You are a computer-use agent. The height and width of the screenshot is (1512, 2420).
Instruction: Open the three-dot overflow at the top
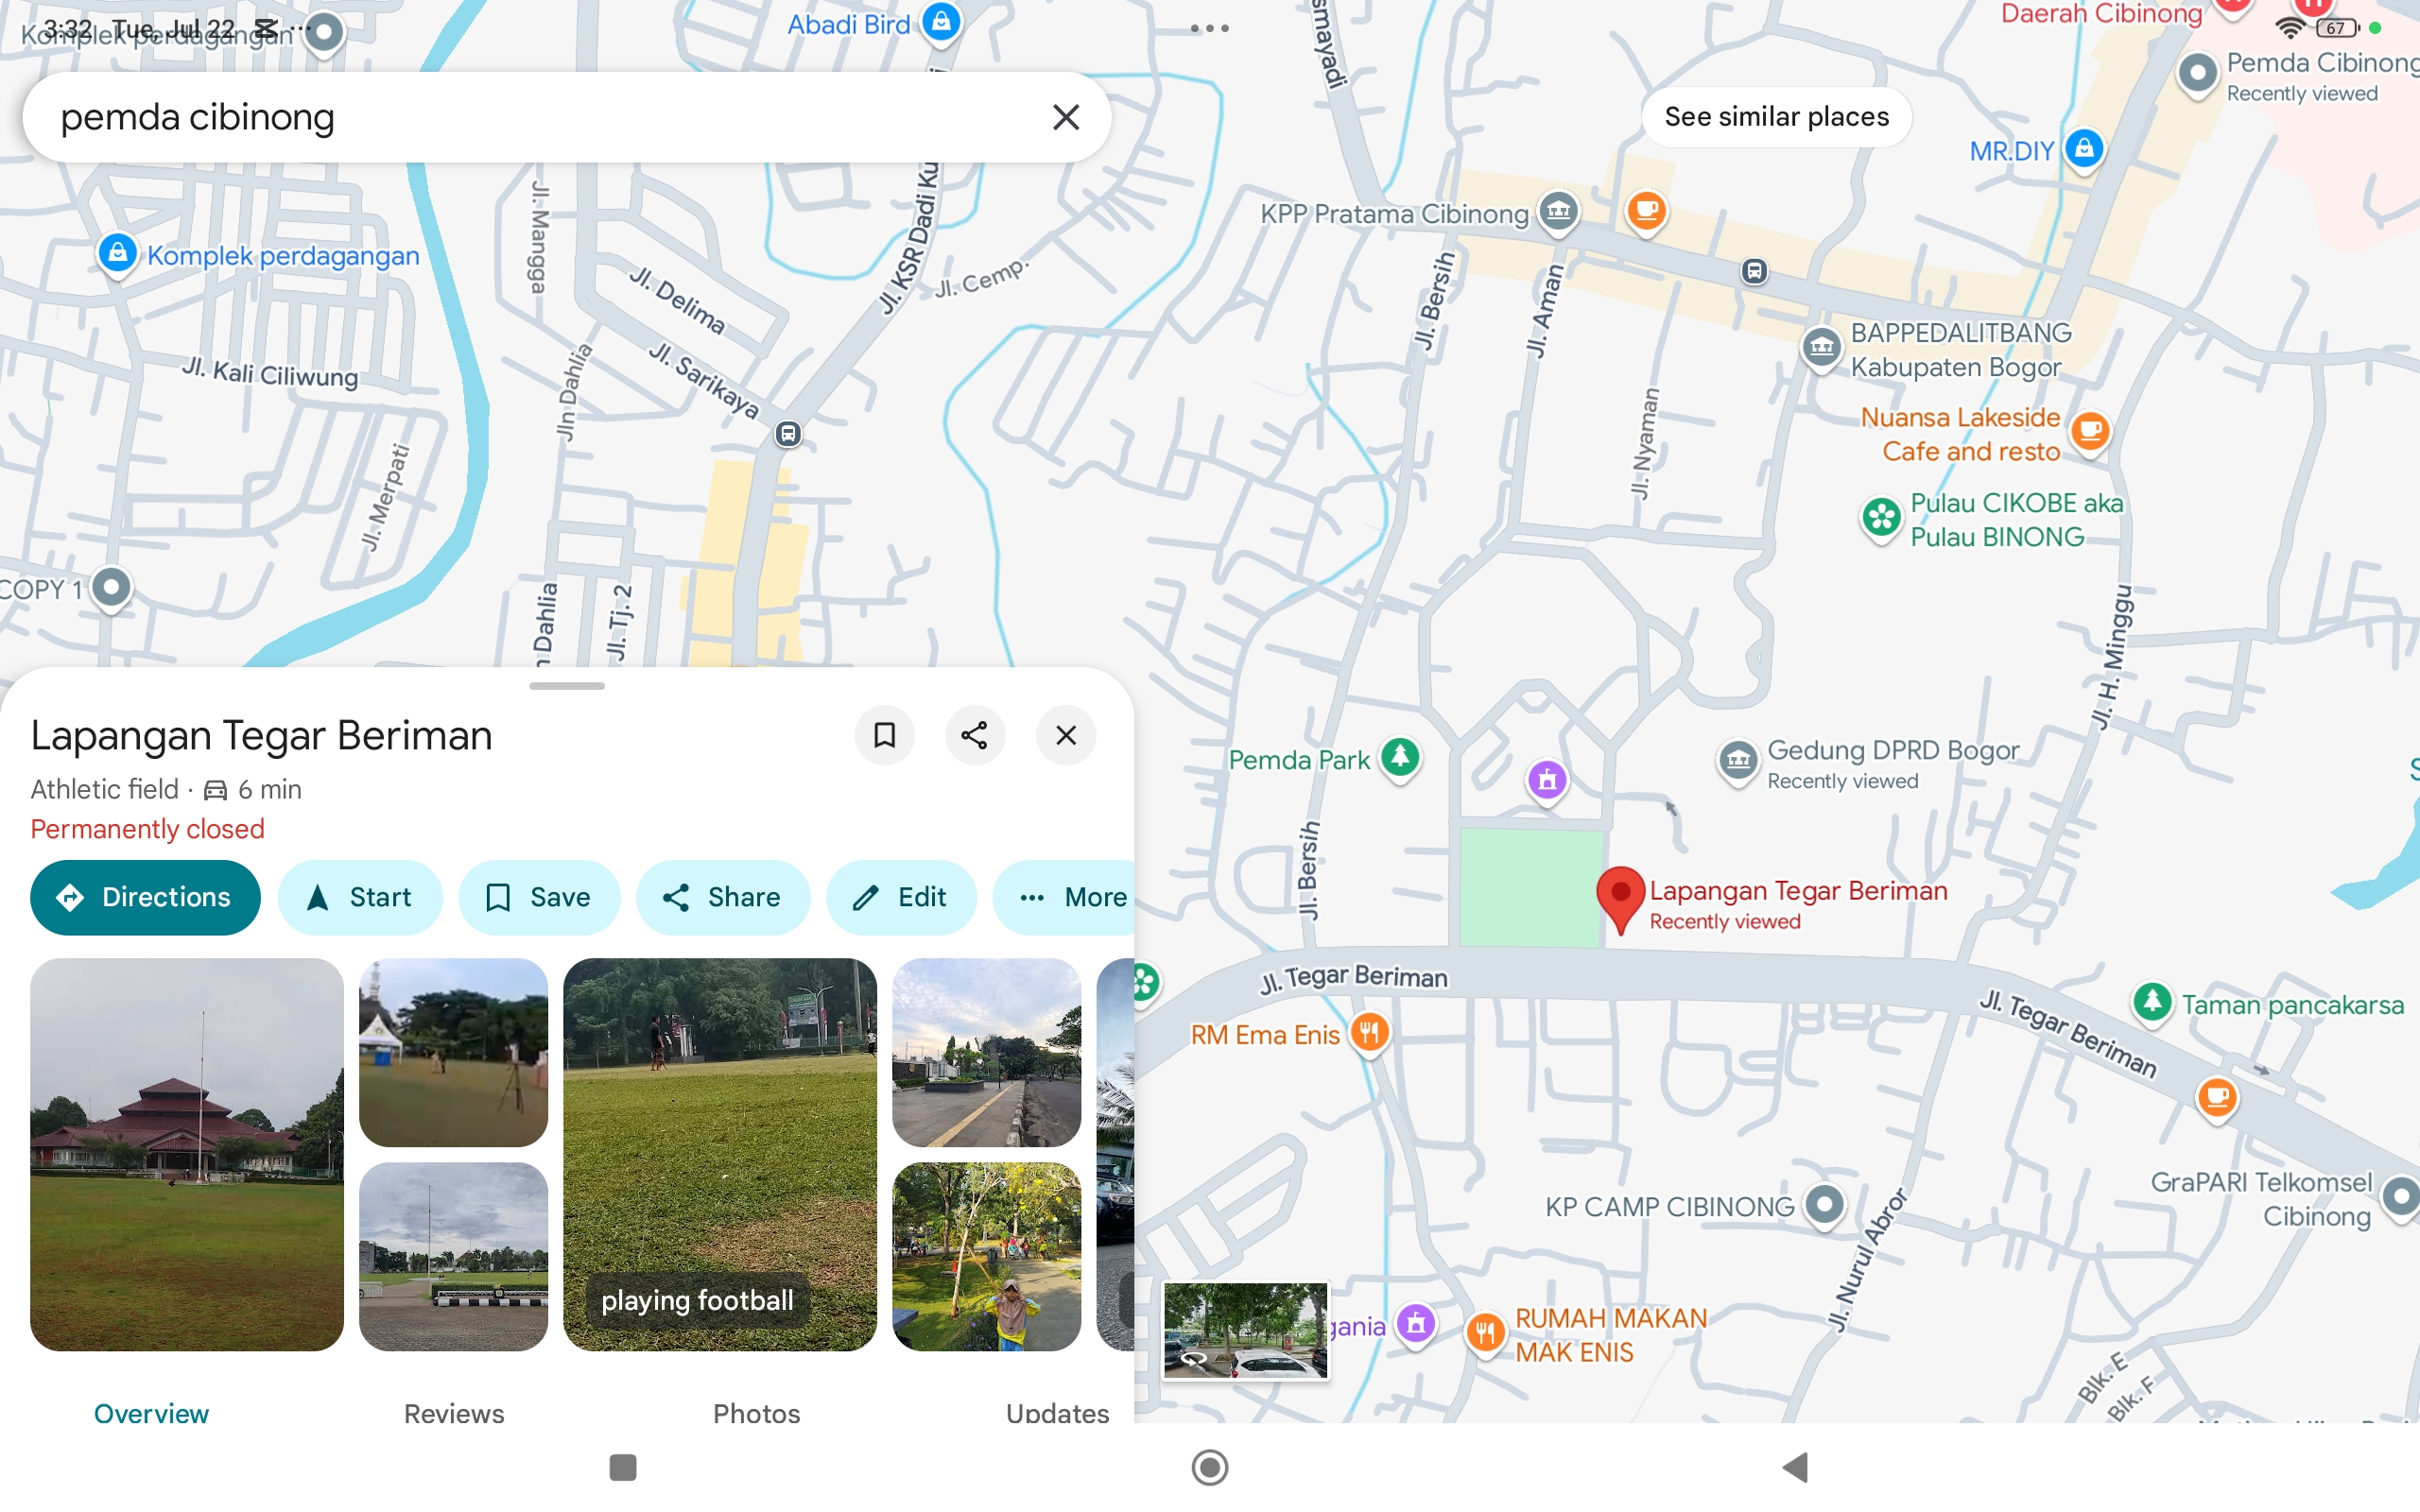pos(1209,28)
